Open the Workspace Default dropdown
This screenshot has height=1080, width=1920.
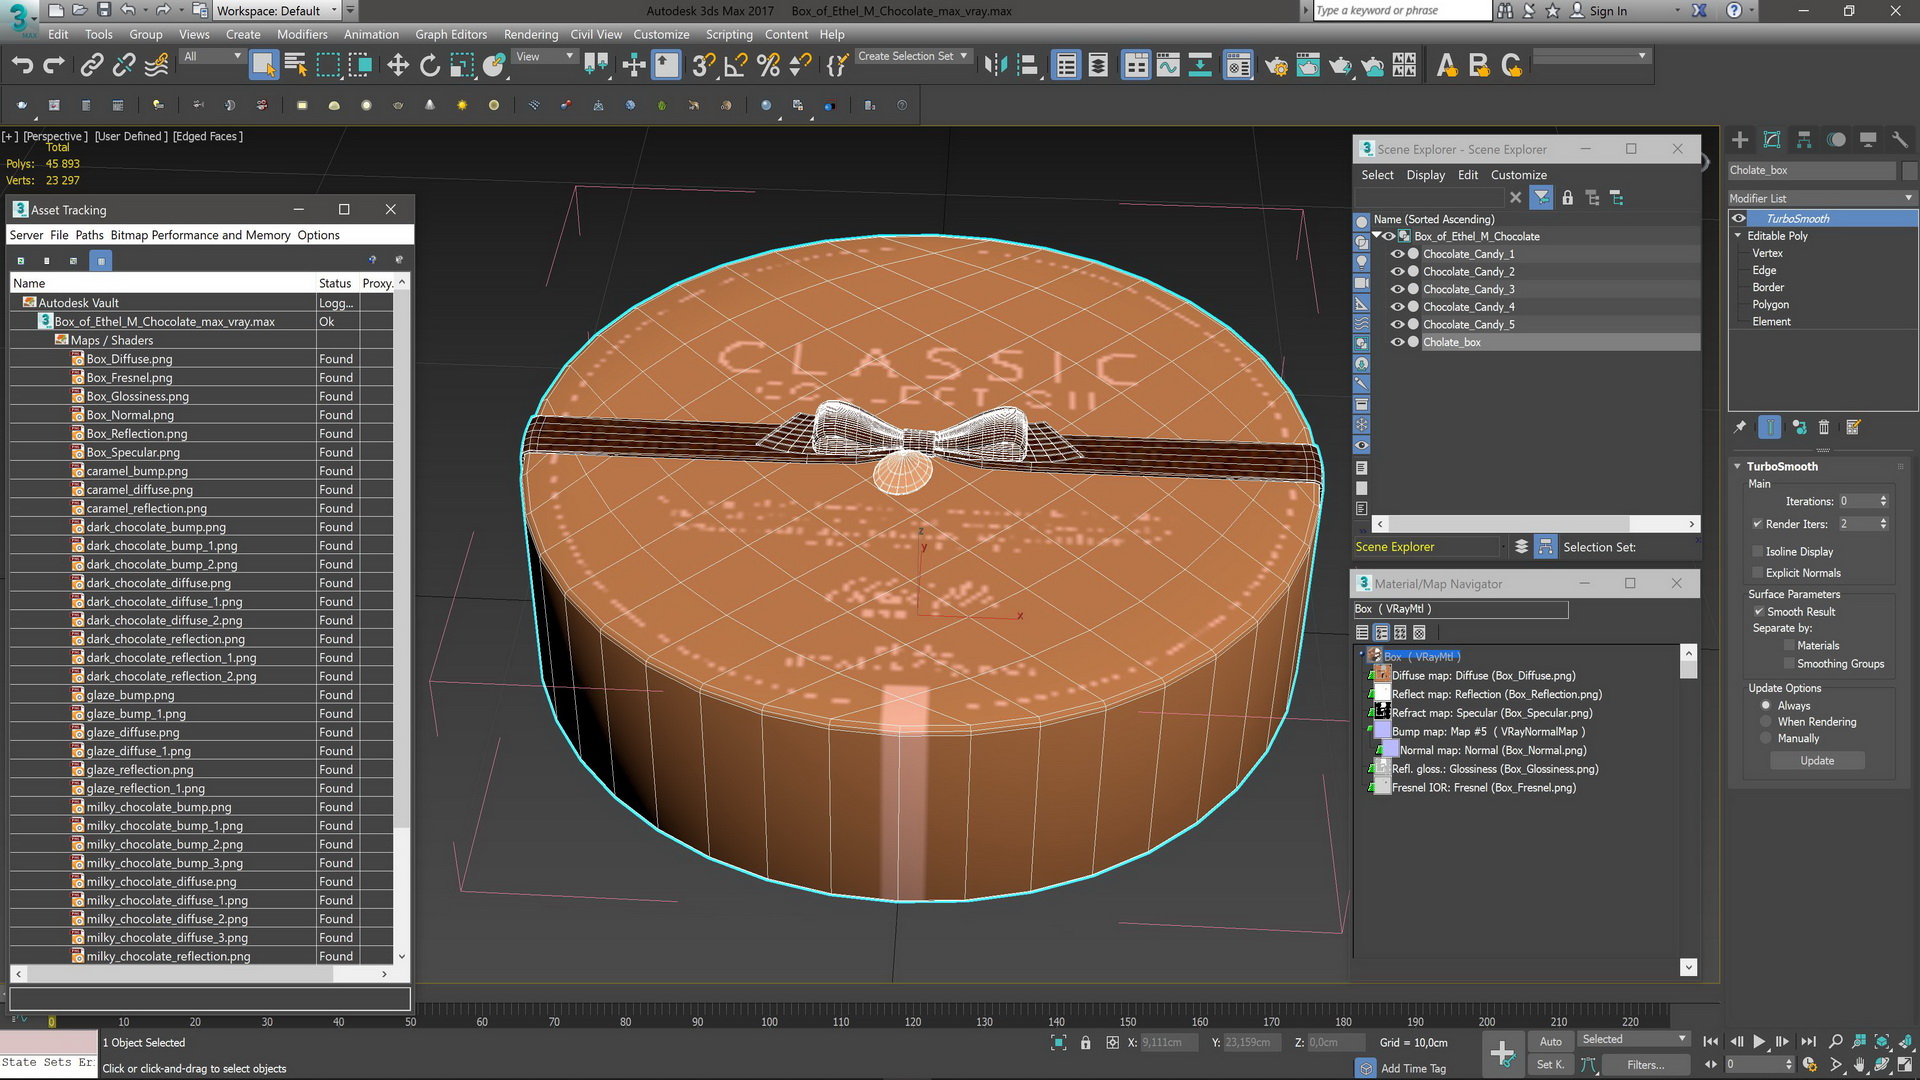click(279, 11)
